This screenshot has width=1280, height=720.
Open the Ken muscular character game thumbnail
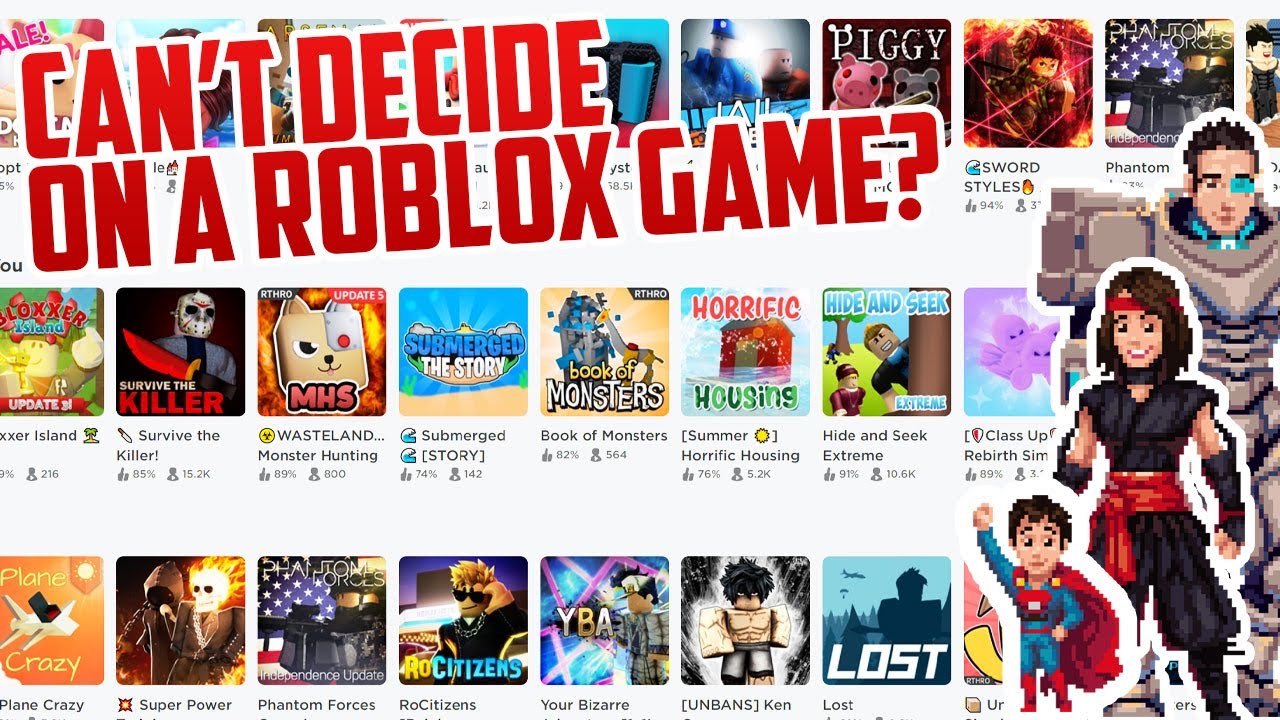tap(745, 621)
